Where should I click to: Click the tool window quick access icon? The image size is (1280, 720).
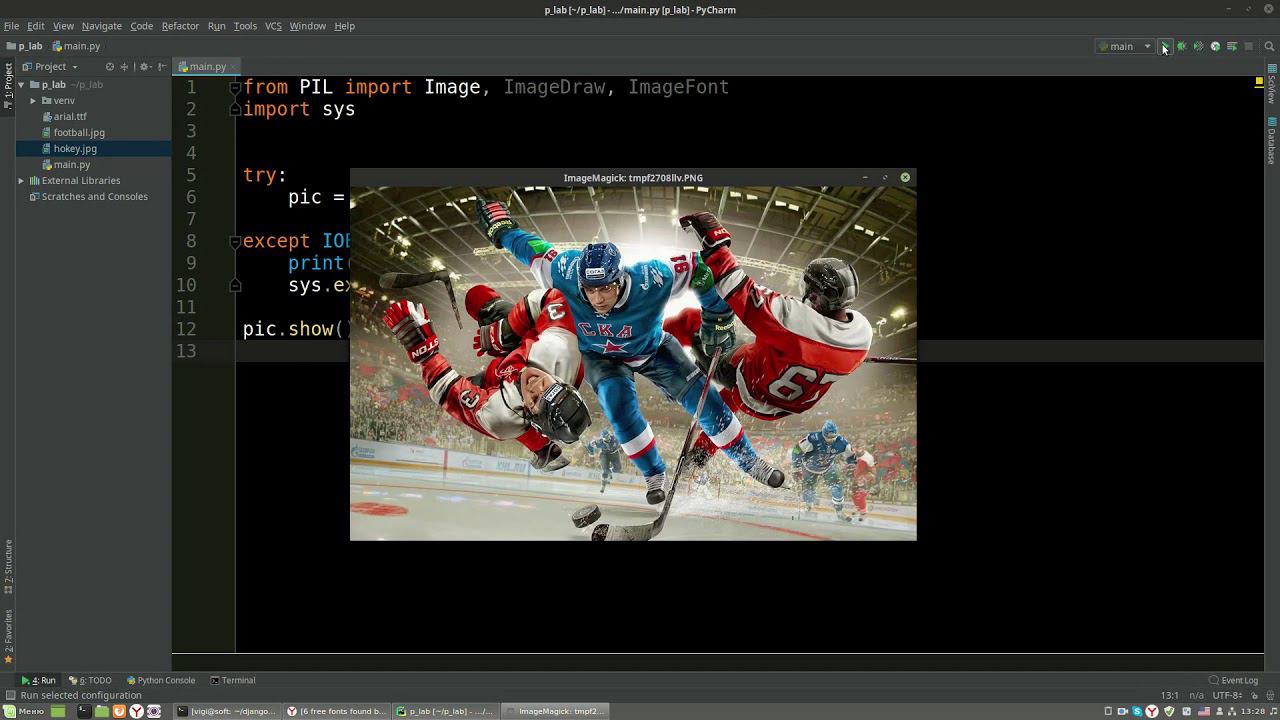point(10,696)
